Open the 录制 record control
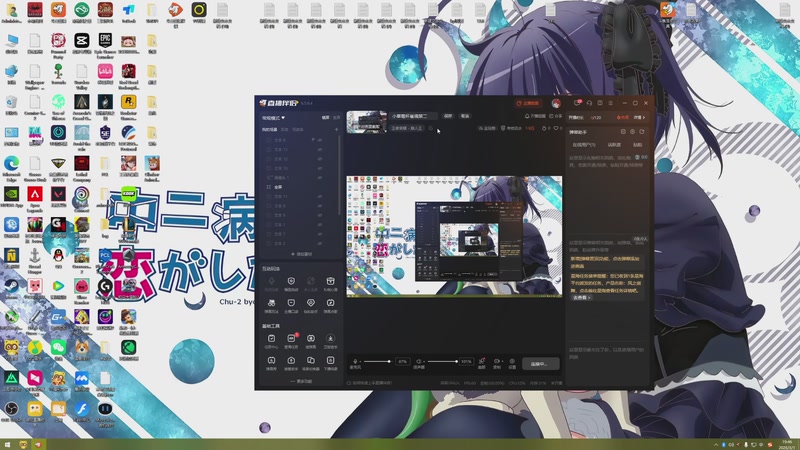Screen dimensions: 800x450 pos(497,363)
